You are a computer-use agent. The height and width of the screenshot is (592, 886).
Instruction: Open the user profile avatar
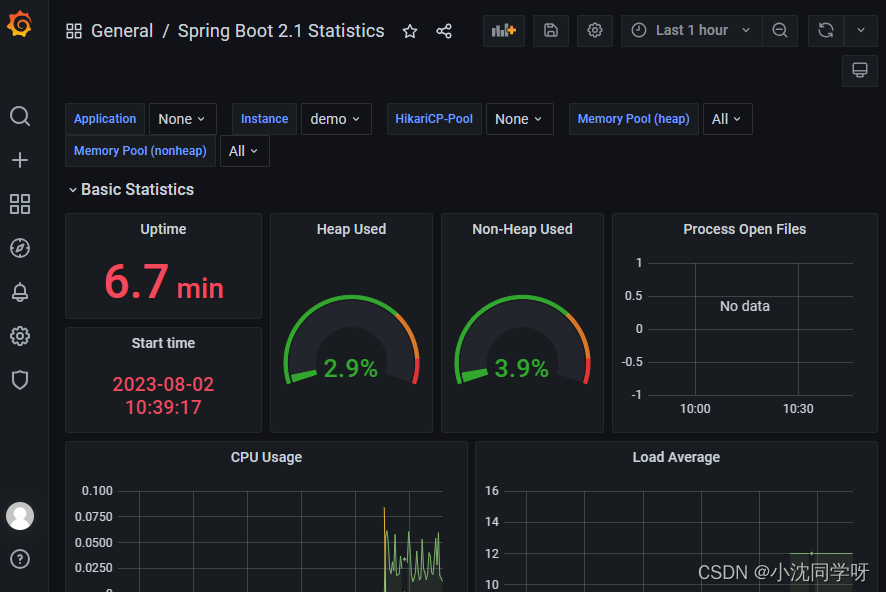coord(20,516)
